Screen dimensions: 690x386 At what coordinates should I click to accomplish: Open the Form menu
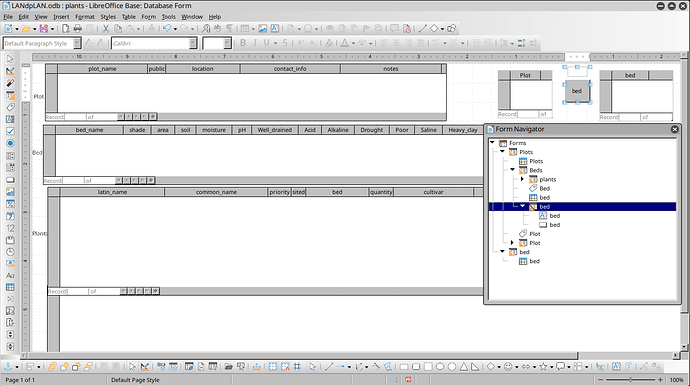click(148, 17)
